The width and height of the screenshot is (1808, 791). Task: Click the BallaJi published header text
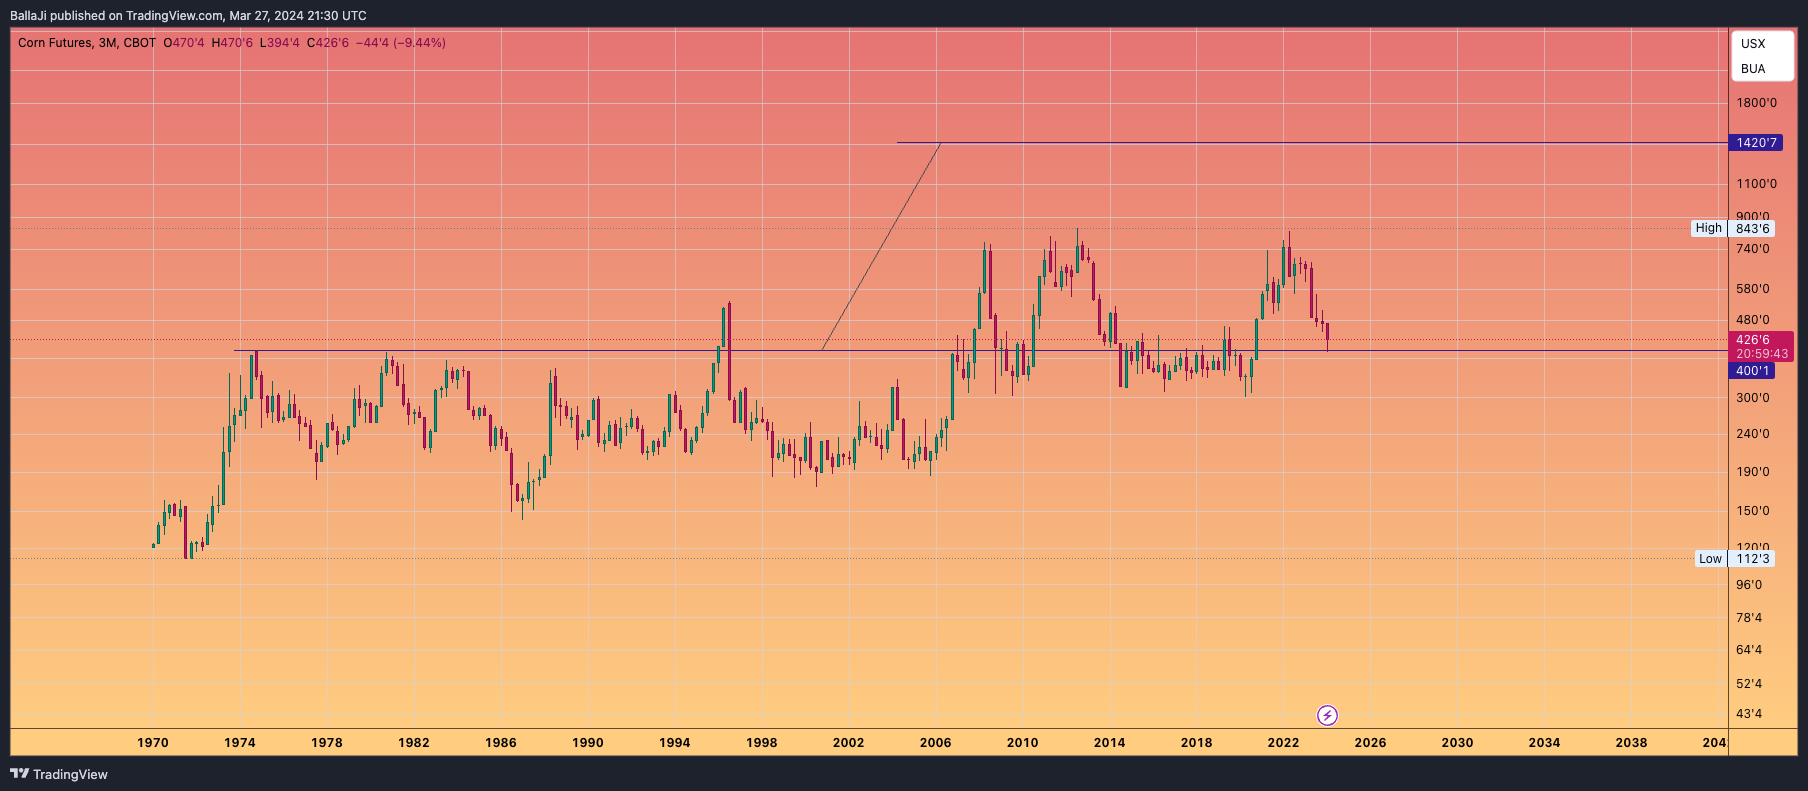188,16
